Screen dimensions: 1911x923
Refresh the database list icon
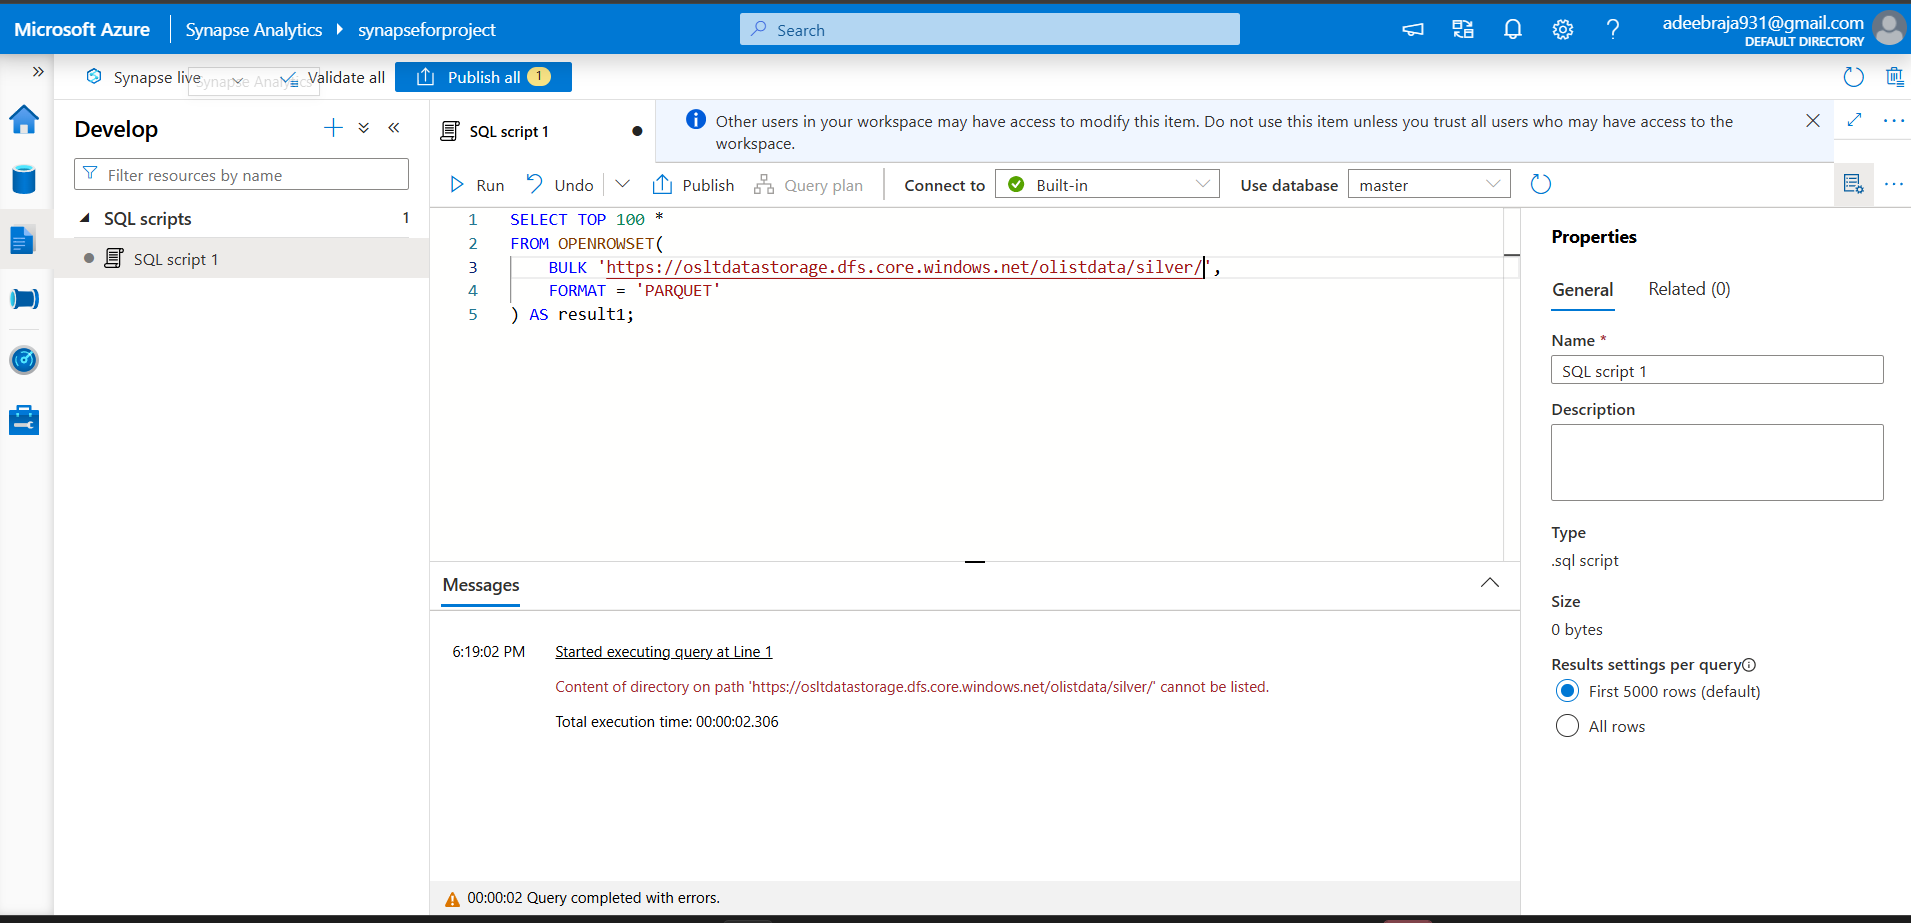1541,184
